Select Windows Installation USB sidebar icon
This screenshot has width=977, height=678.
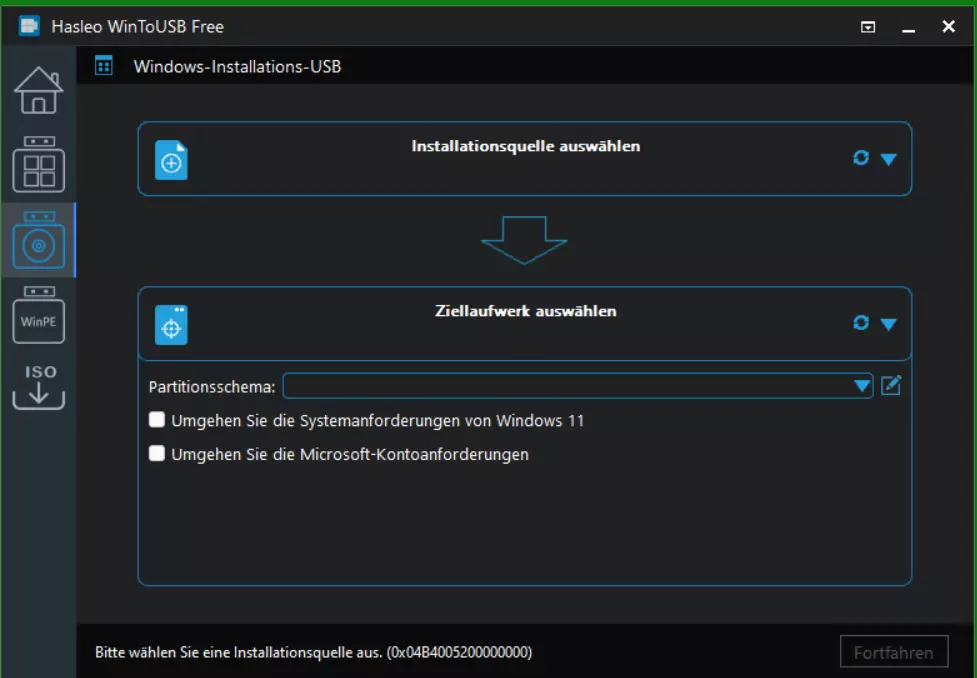tap(38, 240)
